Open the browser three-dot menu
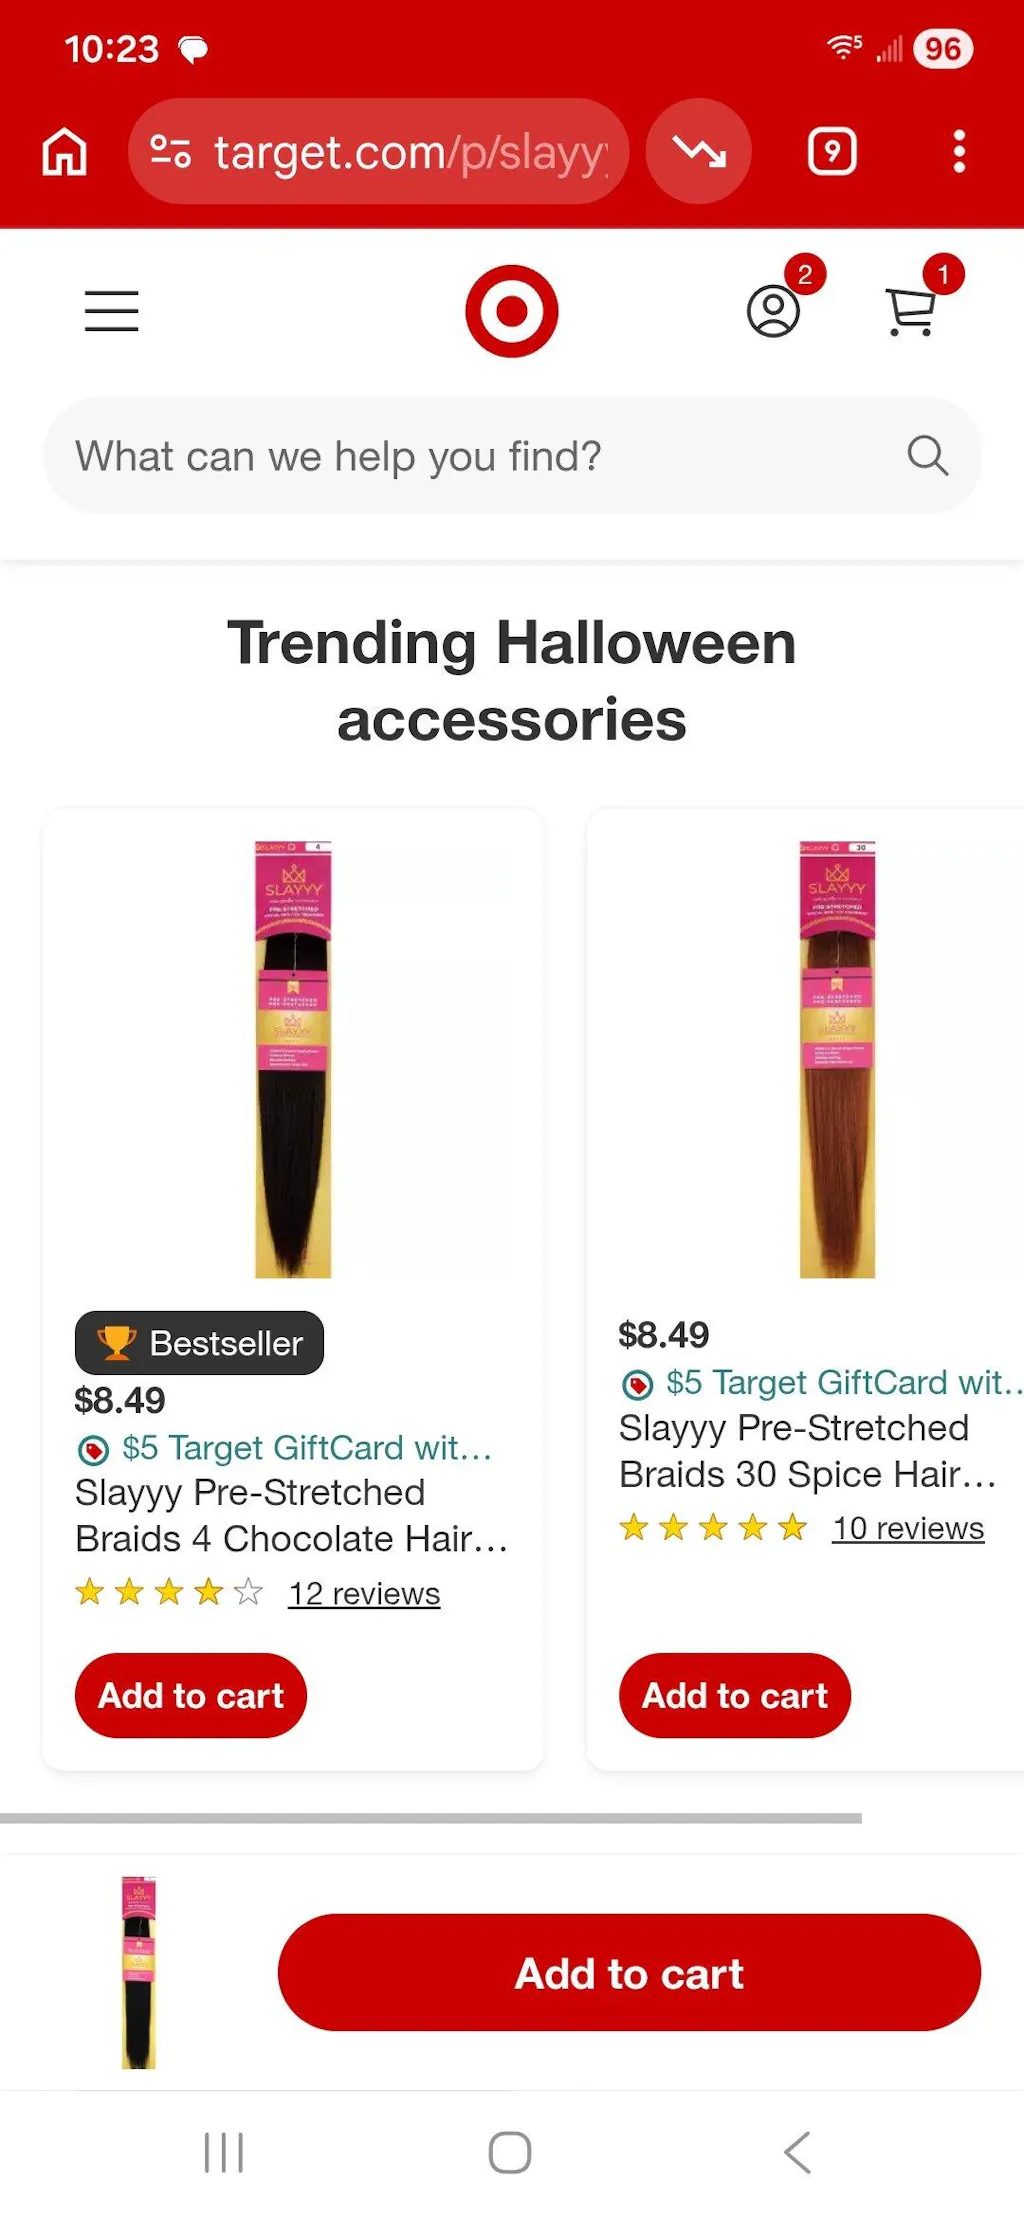This screenshot has width=1024, height=2219. [959, 152]
